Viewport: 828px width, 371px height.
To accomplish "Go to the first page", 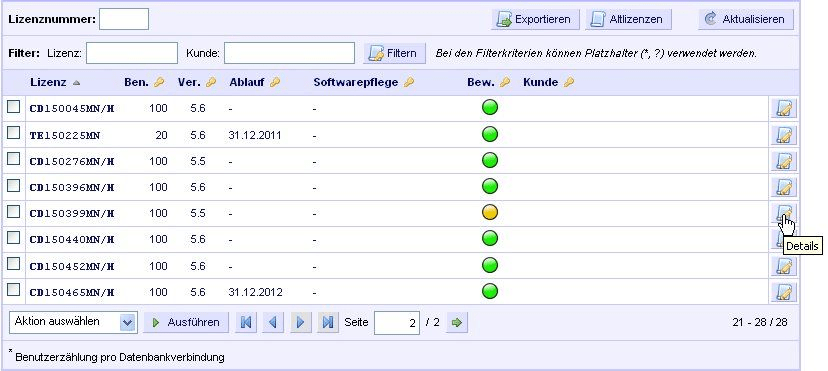I will point(246,322).
